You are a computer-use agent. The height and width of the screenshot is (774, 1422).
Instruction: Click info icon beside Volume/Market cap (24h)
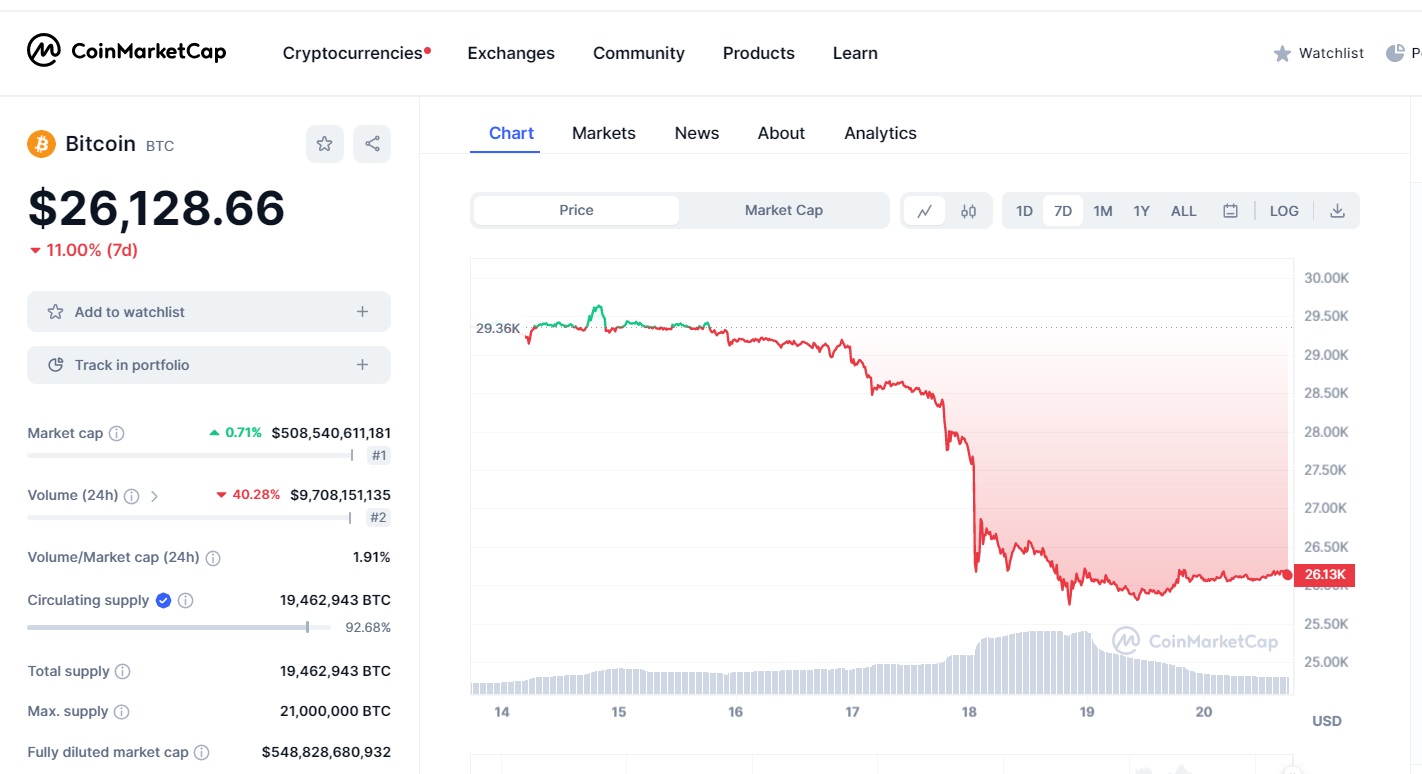(212, 557)
